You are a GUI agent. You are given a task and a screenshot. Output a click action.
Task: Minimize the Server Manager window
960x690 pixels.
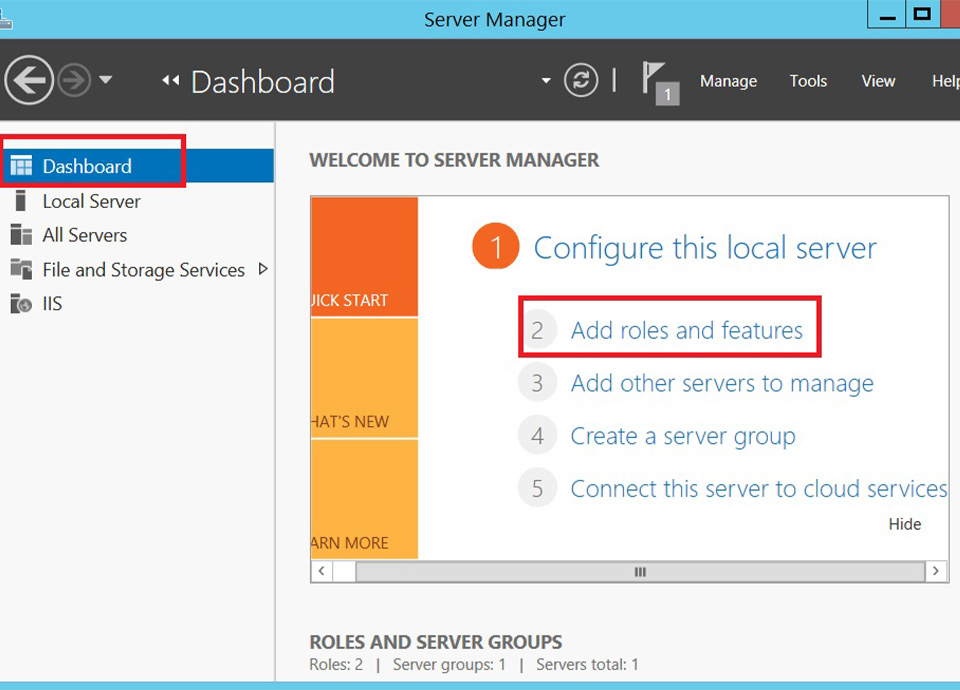887,15
